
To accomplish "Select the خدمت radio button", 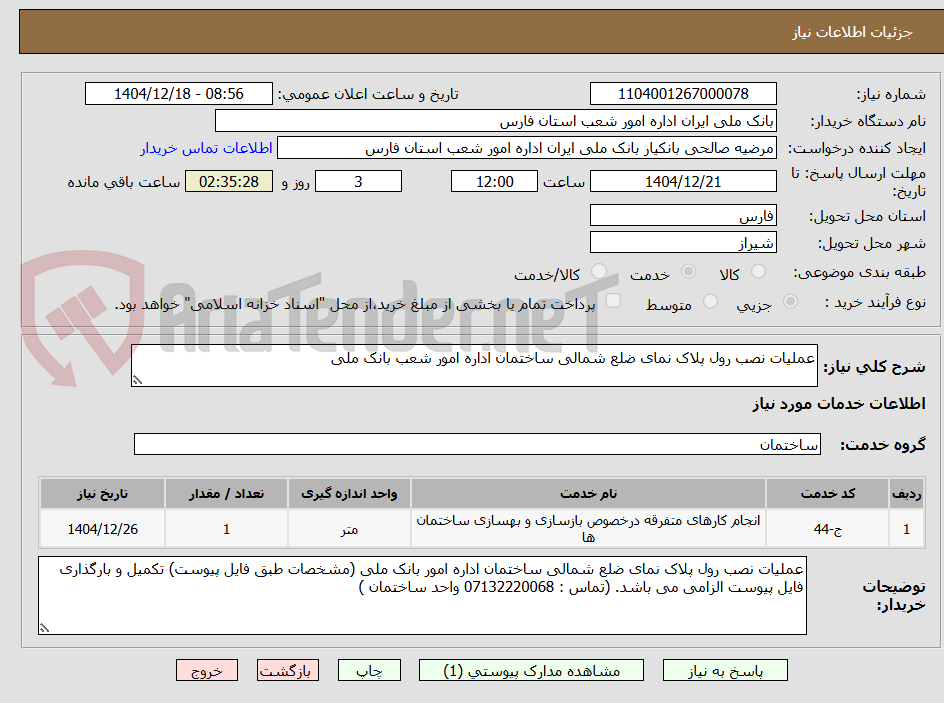I will click(688, 271).
